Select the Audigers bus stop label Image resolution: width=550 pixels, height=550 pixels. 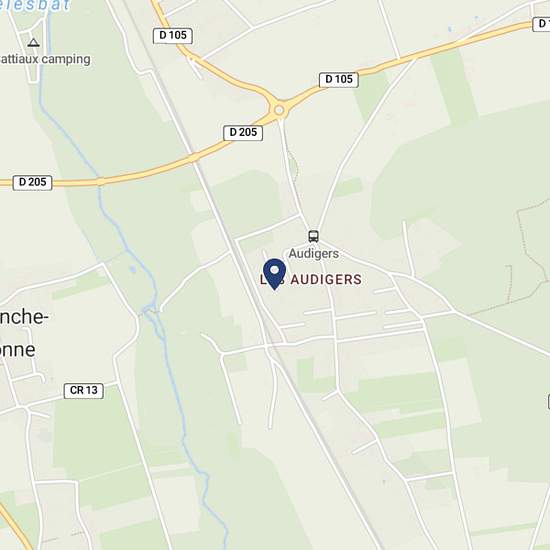[314, 253]
